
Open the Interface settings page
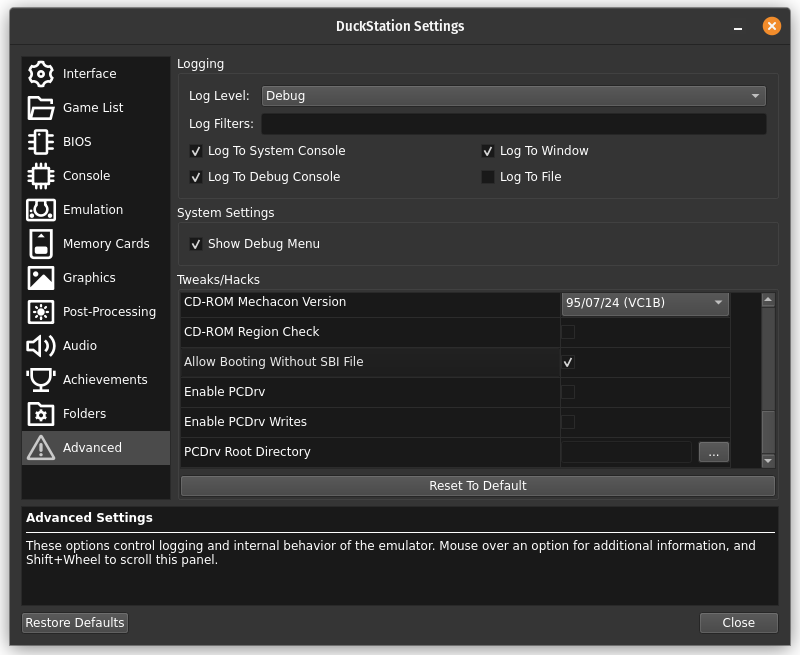pyautogui.click(x=89, y=74)
